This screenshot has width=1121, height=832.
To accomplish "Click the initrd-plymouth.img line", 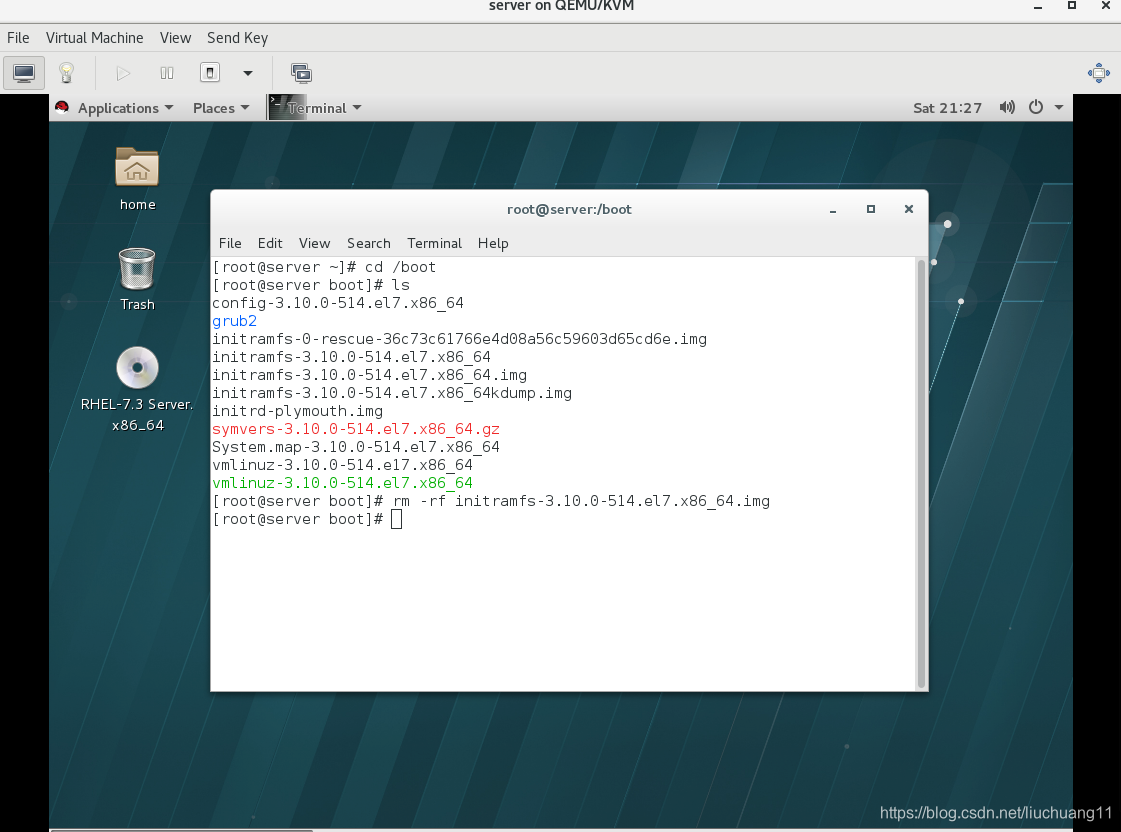I will pos(297,411).
